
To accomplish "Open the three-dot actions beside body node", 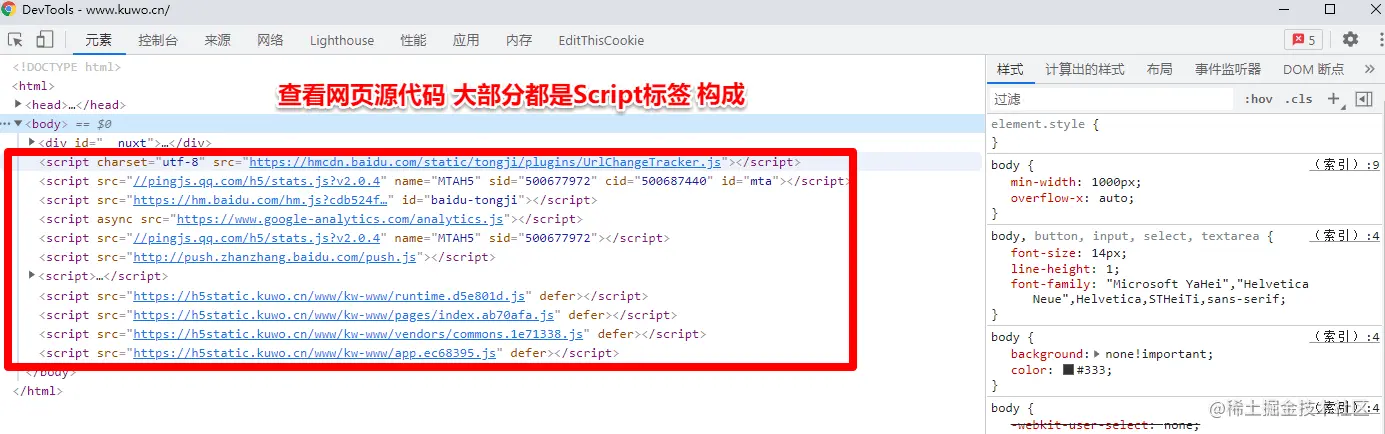I will (5, 123).
